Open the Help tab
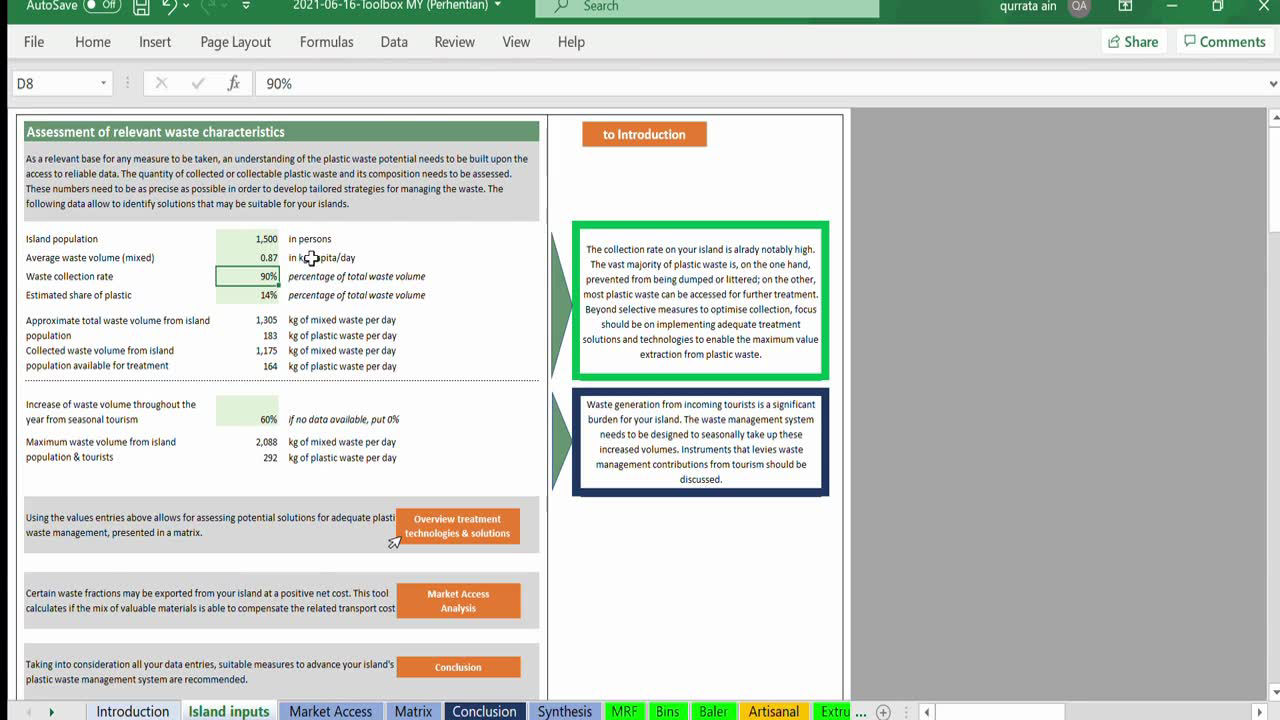The image size is (1280, 720). (x=571, y=42)
